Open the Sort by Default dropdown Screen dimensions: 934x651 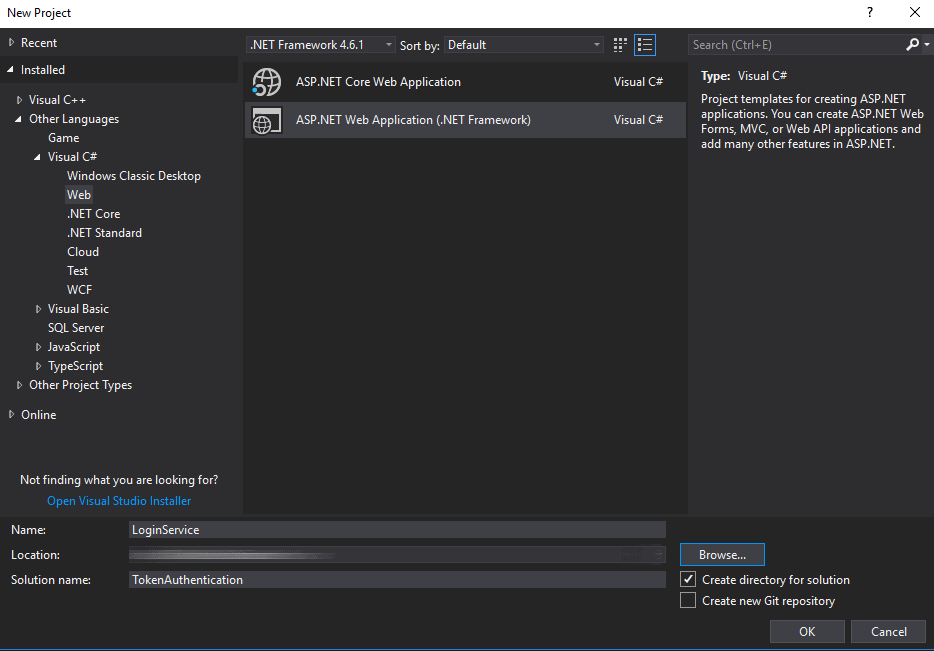(523, 45)
